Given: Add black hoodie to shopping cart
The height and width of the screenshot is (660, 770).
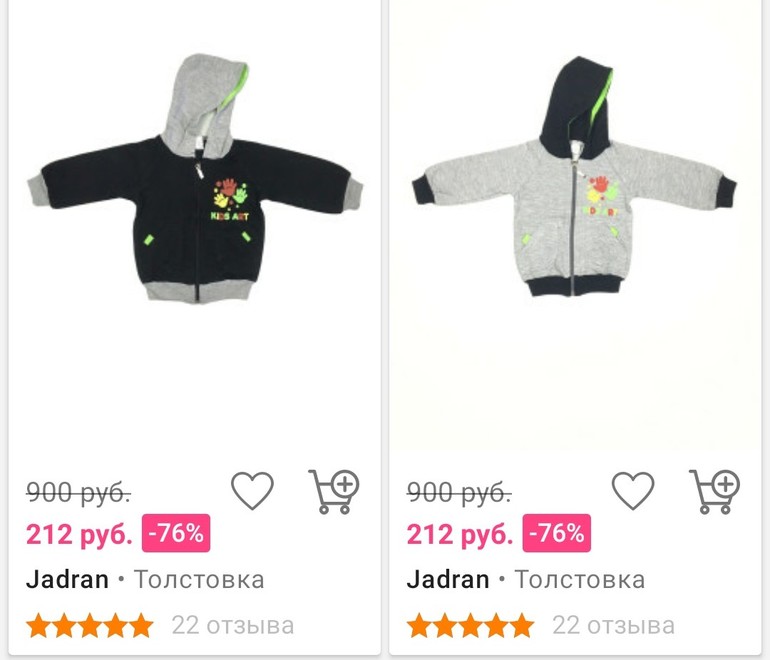Looking at the screenshot, I should click(x=334, y=492).
